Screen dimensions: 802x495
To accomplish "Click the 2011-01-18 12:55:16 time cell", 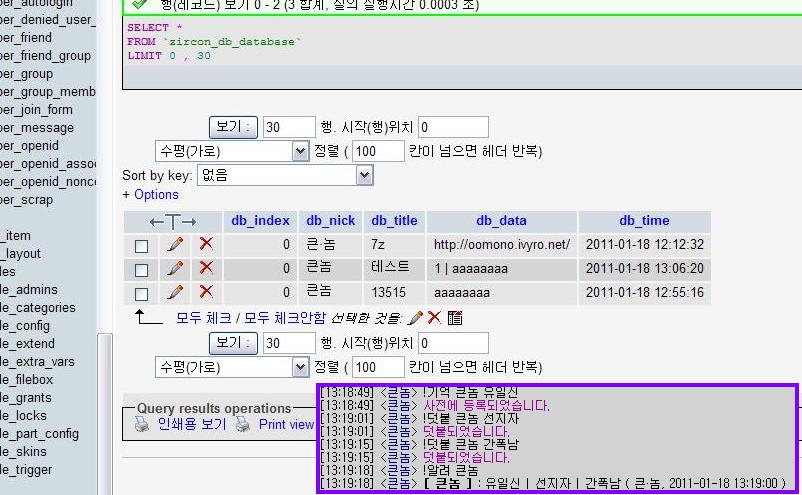I will point(644,292).
